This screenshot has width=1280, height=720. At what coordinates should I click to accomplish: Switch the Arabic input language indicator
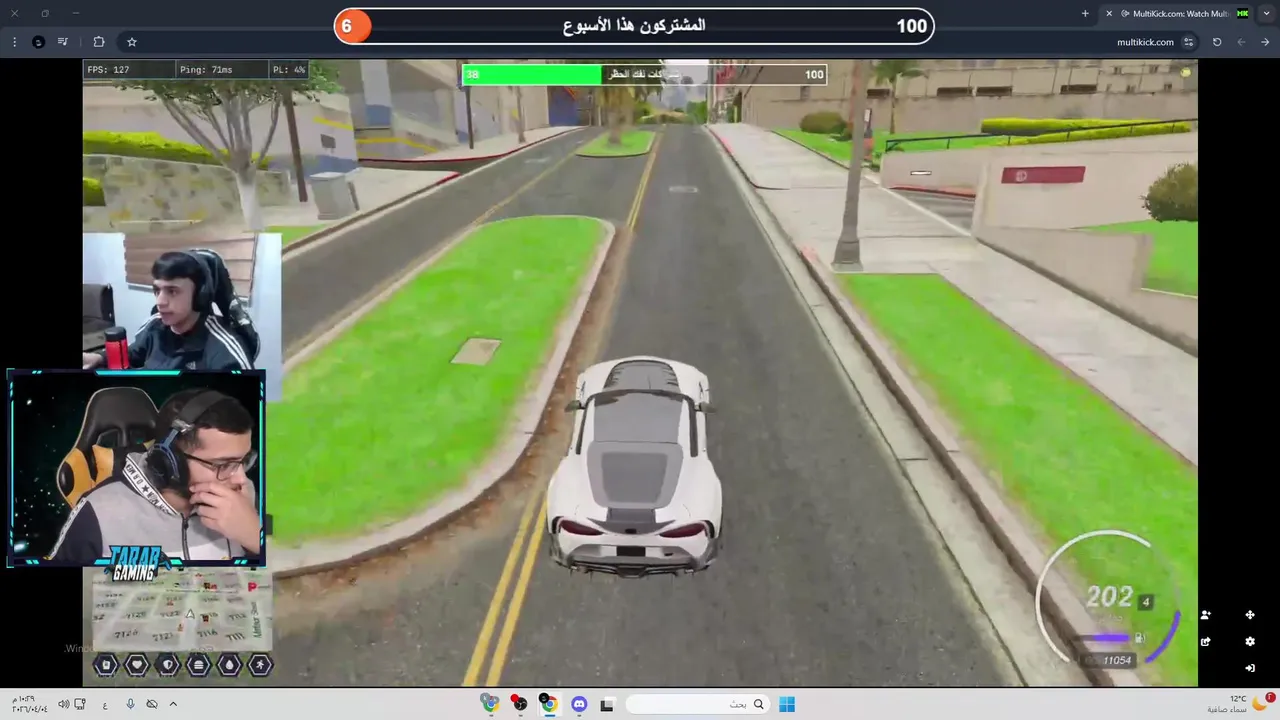point(105,705)
